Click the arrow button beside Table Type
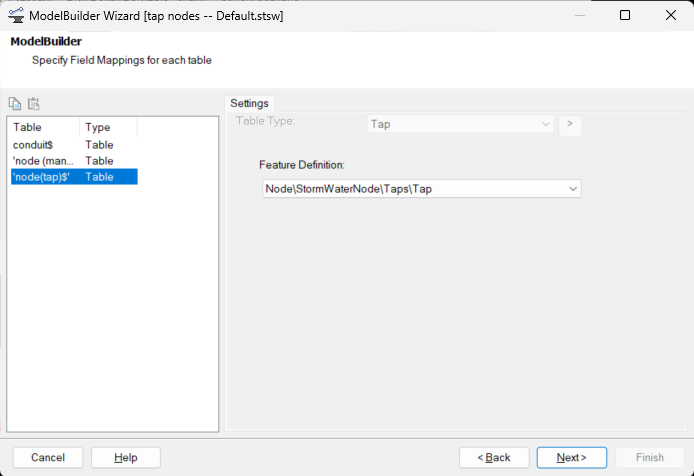Viewport: 694px width, 476px height. click(570, 124)
